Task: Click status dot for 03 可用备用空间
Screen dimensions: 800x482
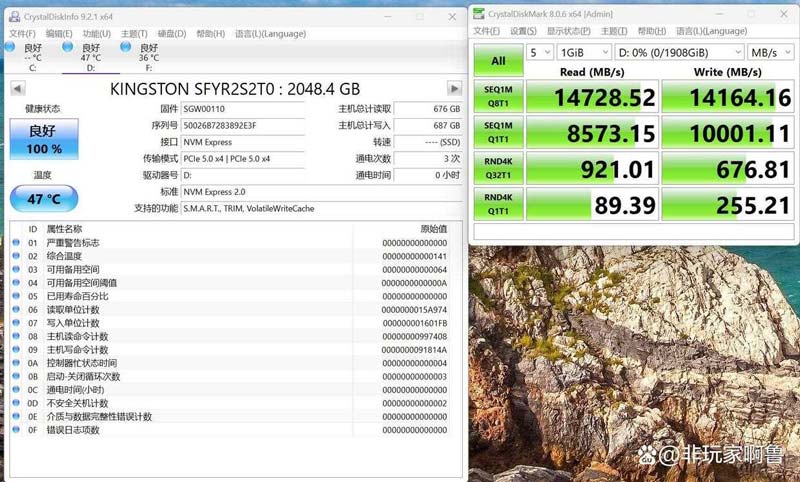Action: pos(16,269)
